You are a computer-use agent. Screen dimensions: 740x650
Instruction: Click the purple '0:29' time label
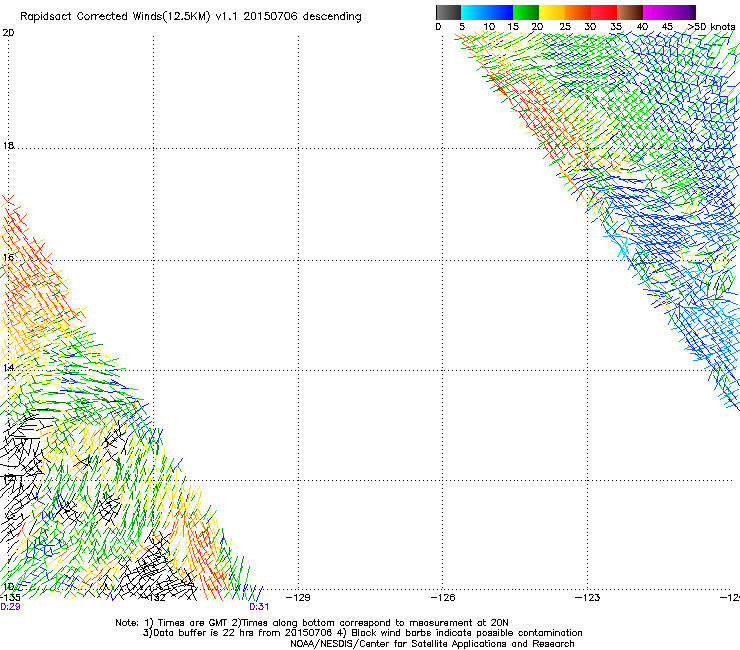[x=10, y=607]
